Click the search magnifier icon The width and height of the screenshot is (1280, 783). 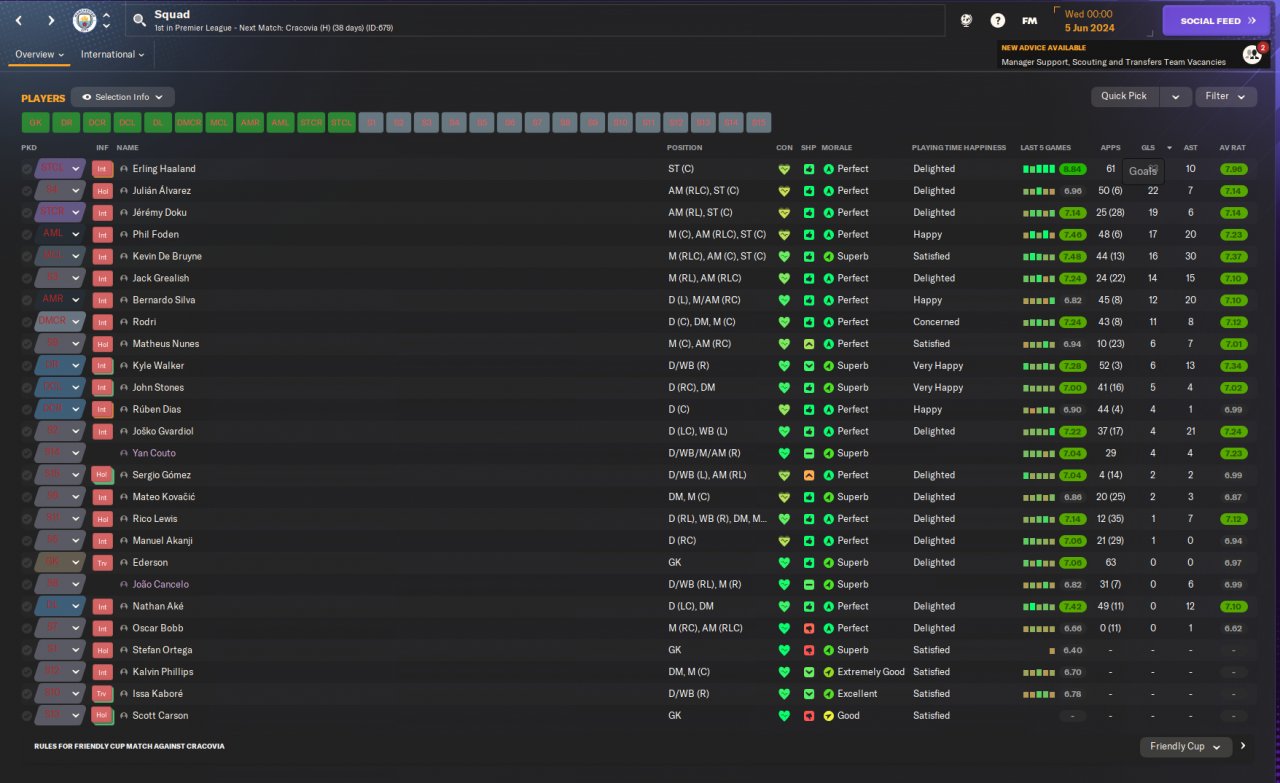pyautogui.click(x=139, y=20)
